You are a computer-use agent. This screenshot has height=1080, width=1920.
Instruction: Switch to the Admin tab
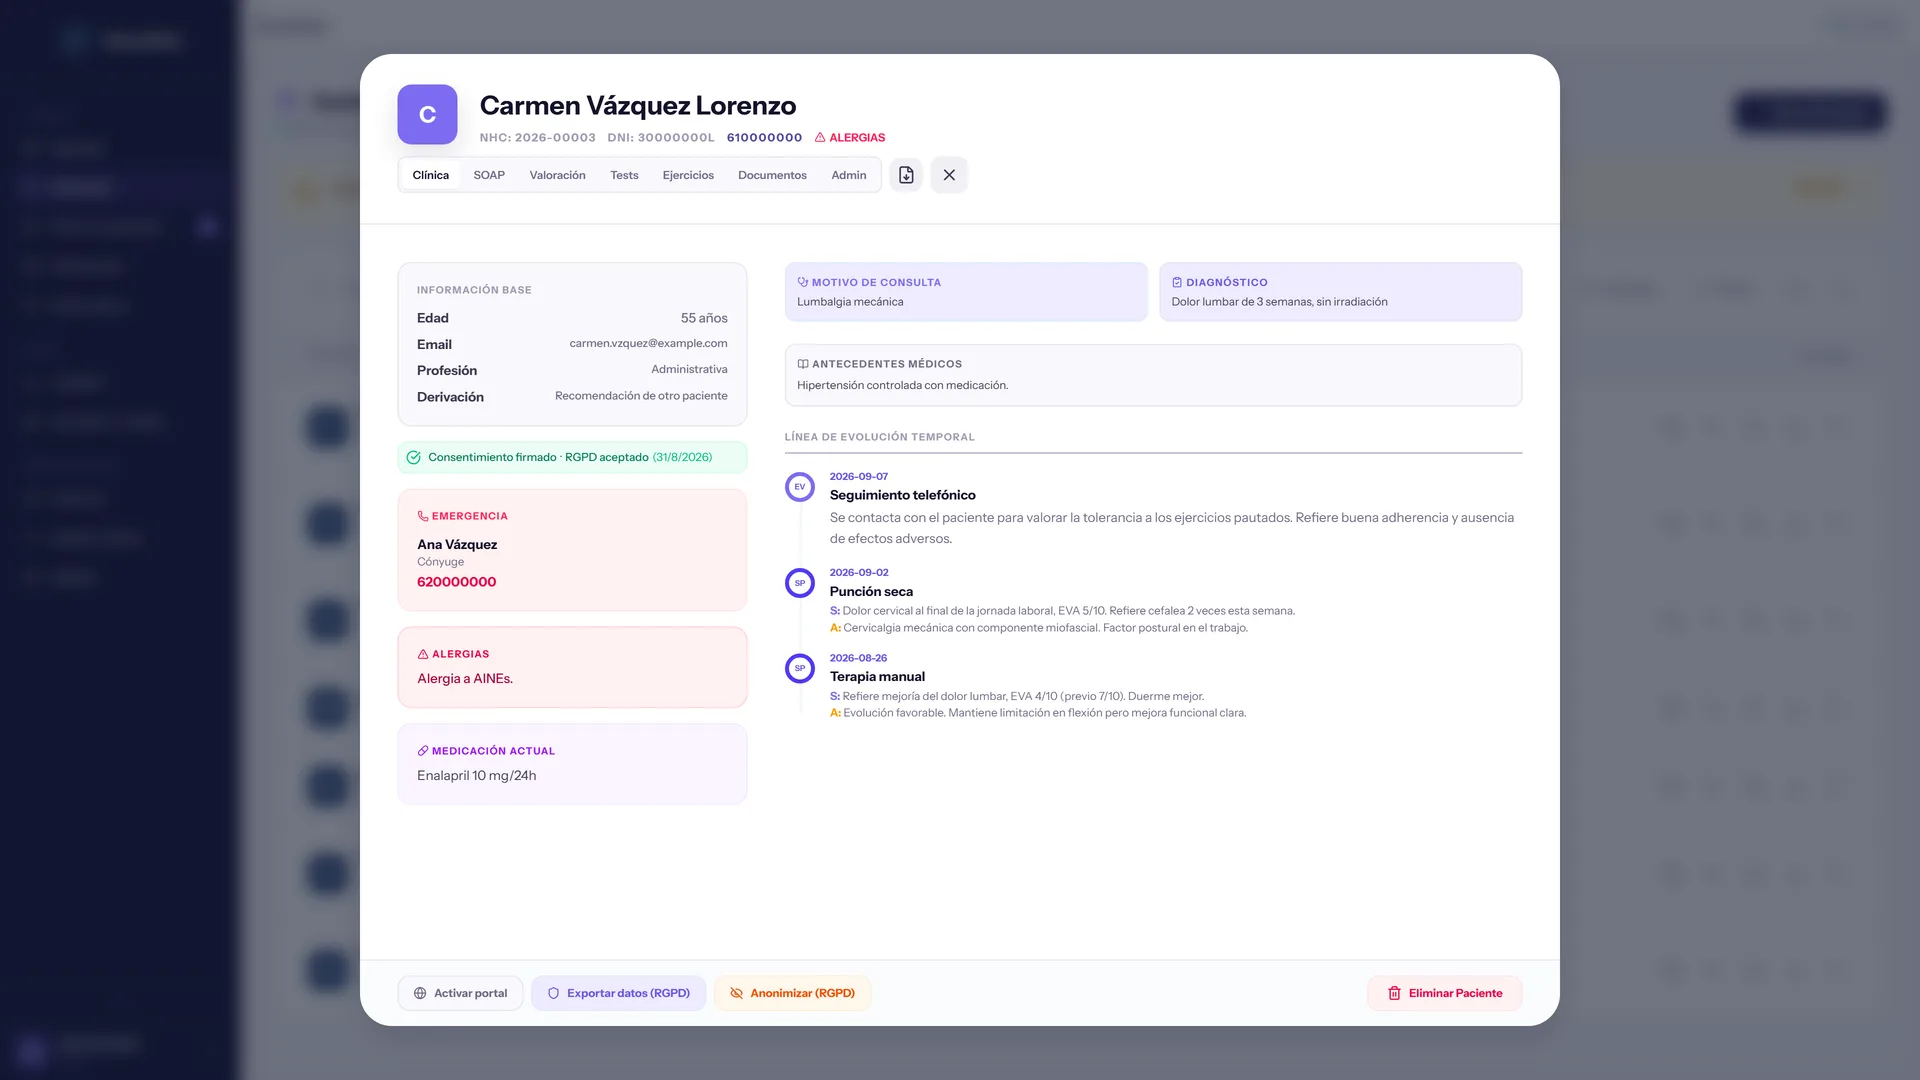click(849, 175)
